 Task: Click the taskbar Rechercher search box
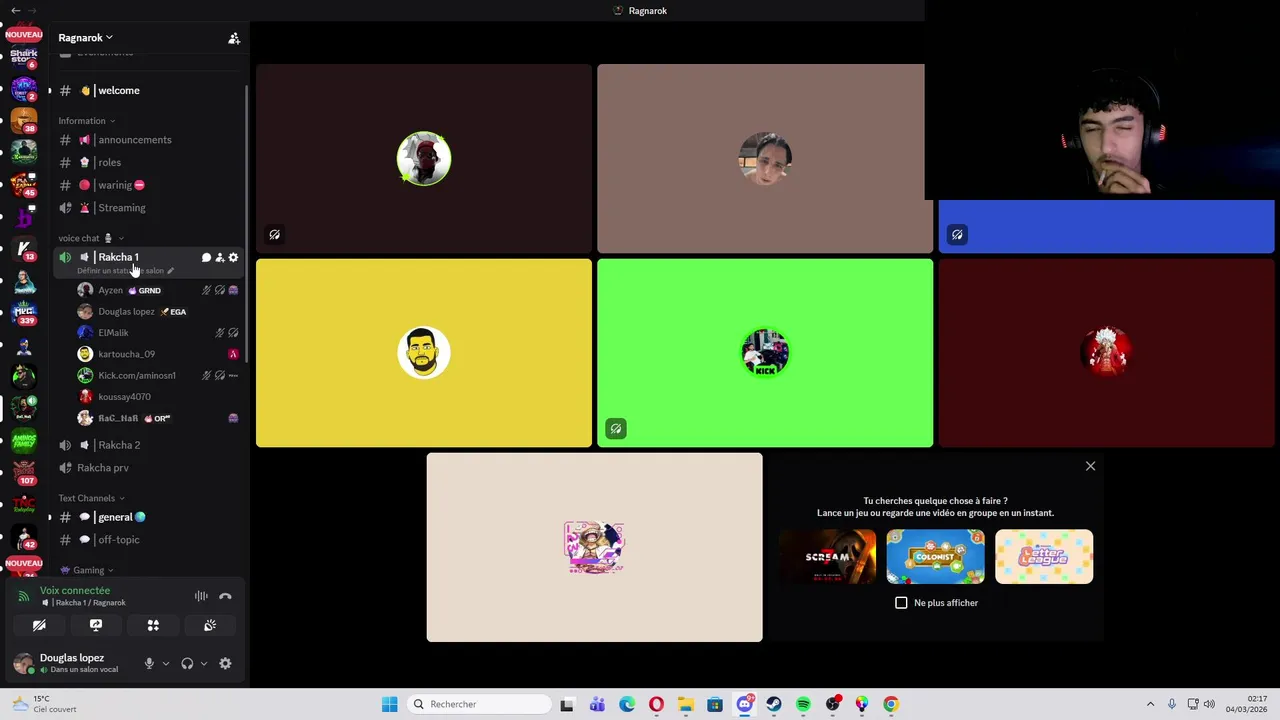[x=480, y=704]
